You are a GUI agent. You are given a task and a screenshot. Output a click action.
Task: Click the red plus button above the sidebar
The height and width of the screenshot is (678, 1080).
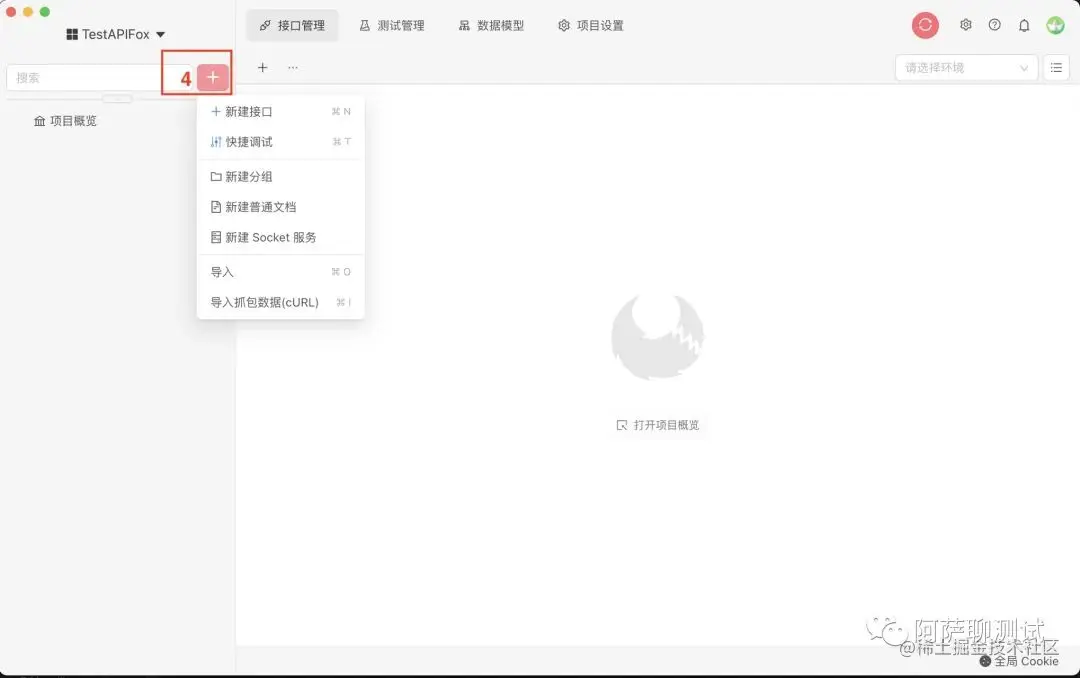(x=210, y=75)
